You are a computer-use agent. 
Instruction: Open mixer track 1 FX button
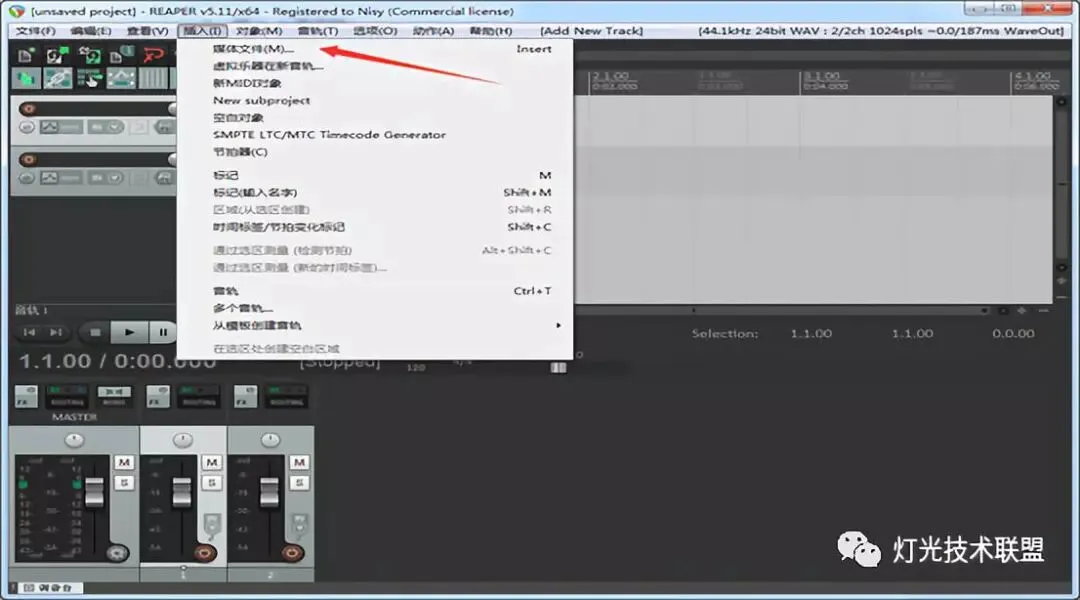click(x=158, y=397)
